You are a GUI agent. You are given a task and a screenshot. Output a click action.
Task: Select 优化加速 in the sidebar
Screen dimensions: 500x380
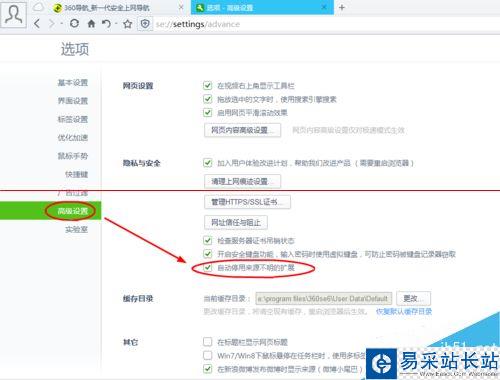[73, 137]
